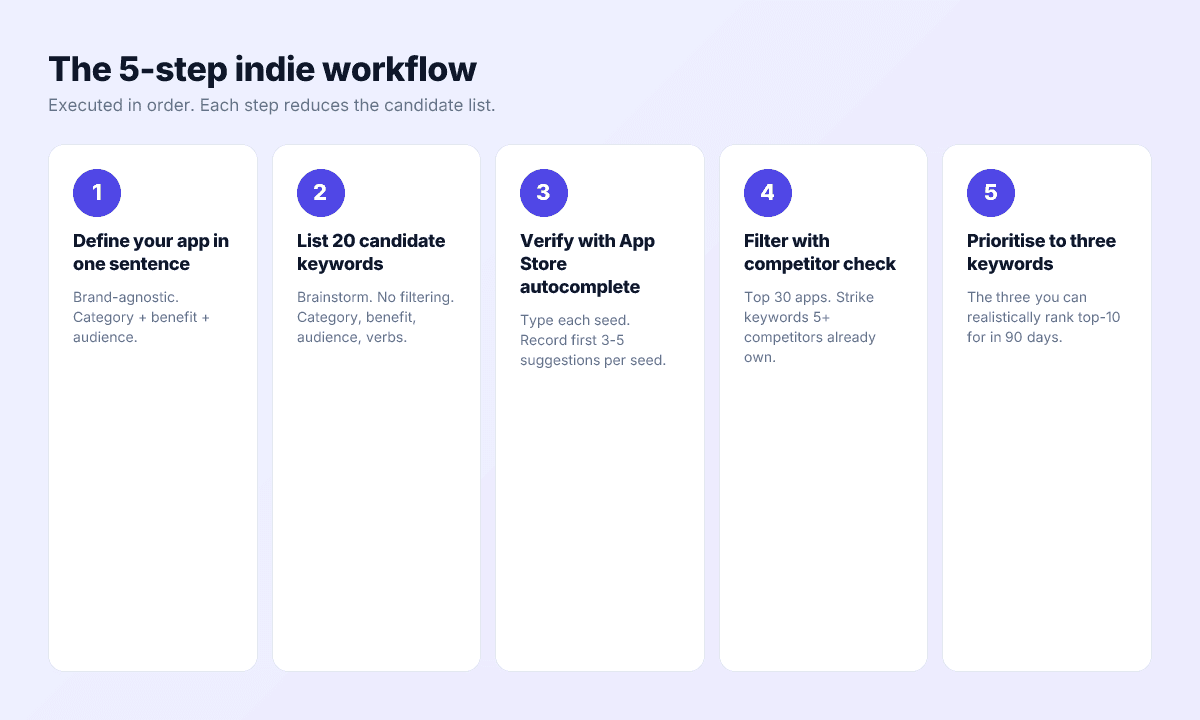Image resolution: width=1200 pixels, height=720 pixels.
Task: Click the step 3 numbered badge
Action: click(x=544, y=192)
